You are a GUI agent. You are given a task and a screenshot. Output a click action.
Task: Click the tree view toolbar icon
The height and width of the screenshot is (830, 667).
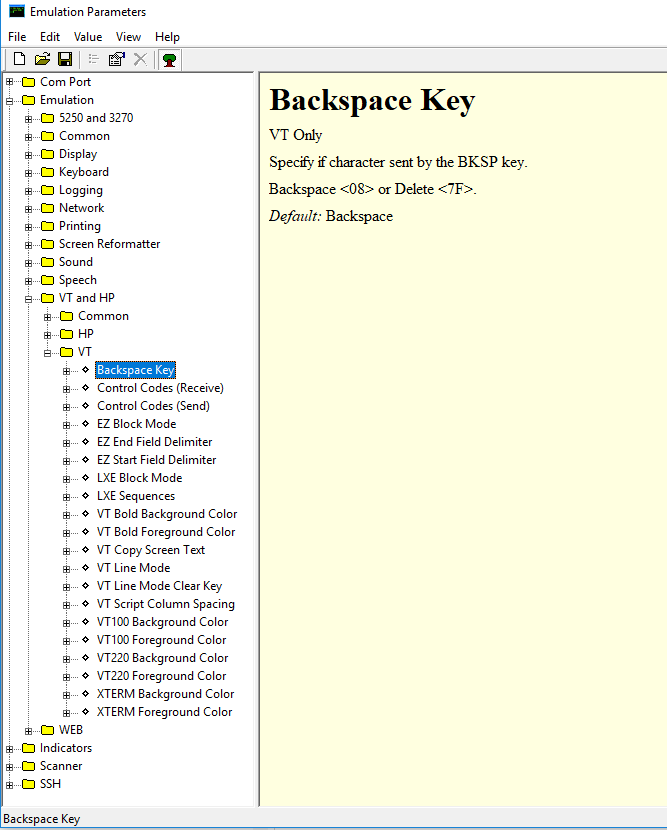170,59
